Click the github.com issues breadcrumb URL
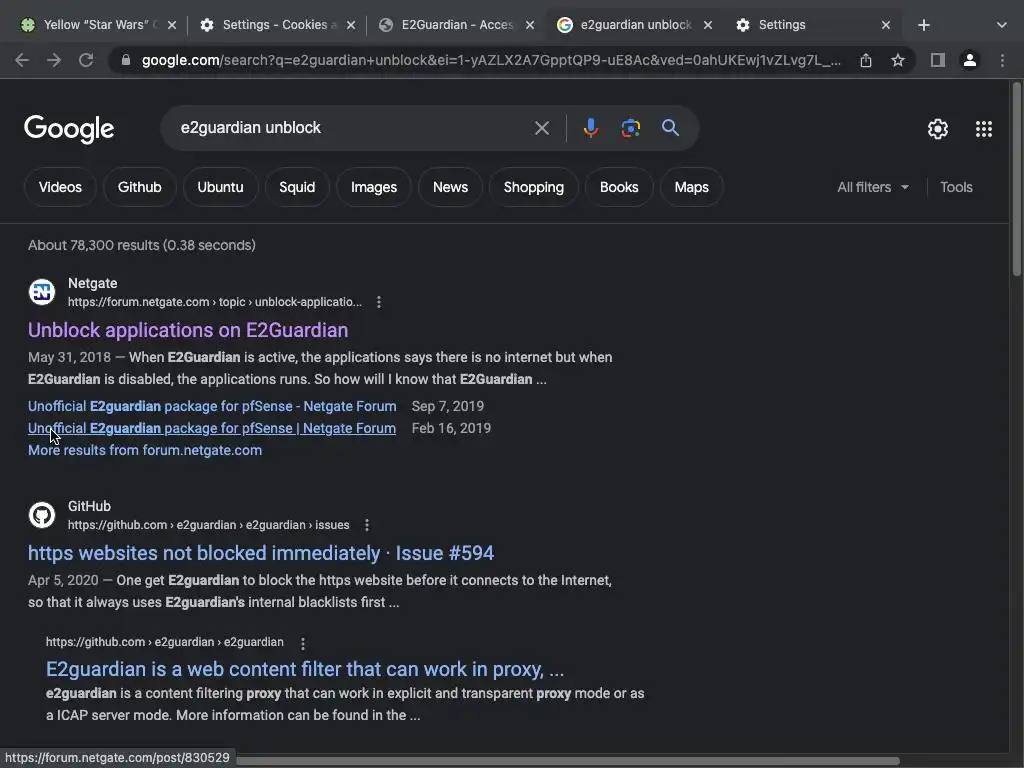The width and height of the screenshot is (1024, 768). 208,525
